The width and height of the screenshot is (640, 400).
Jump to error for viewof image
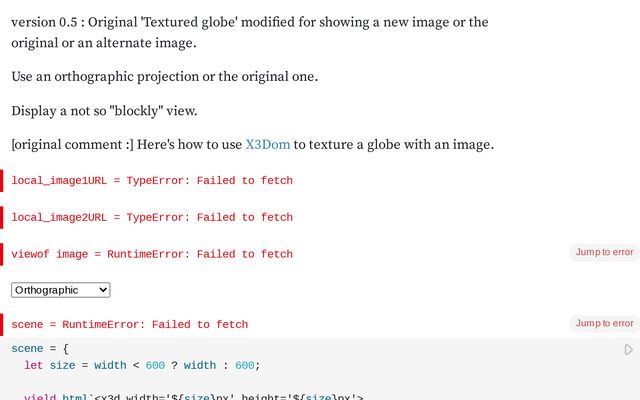point(604,252)
